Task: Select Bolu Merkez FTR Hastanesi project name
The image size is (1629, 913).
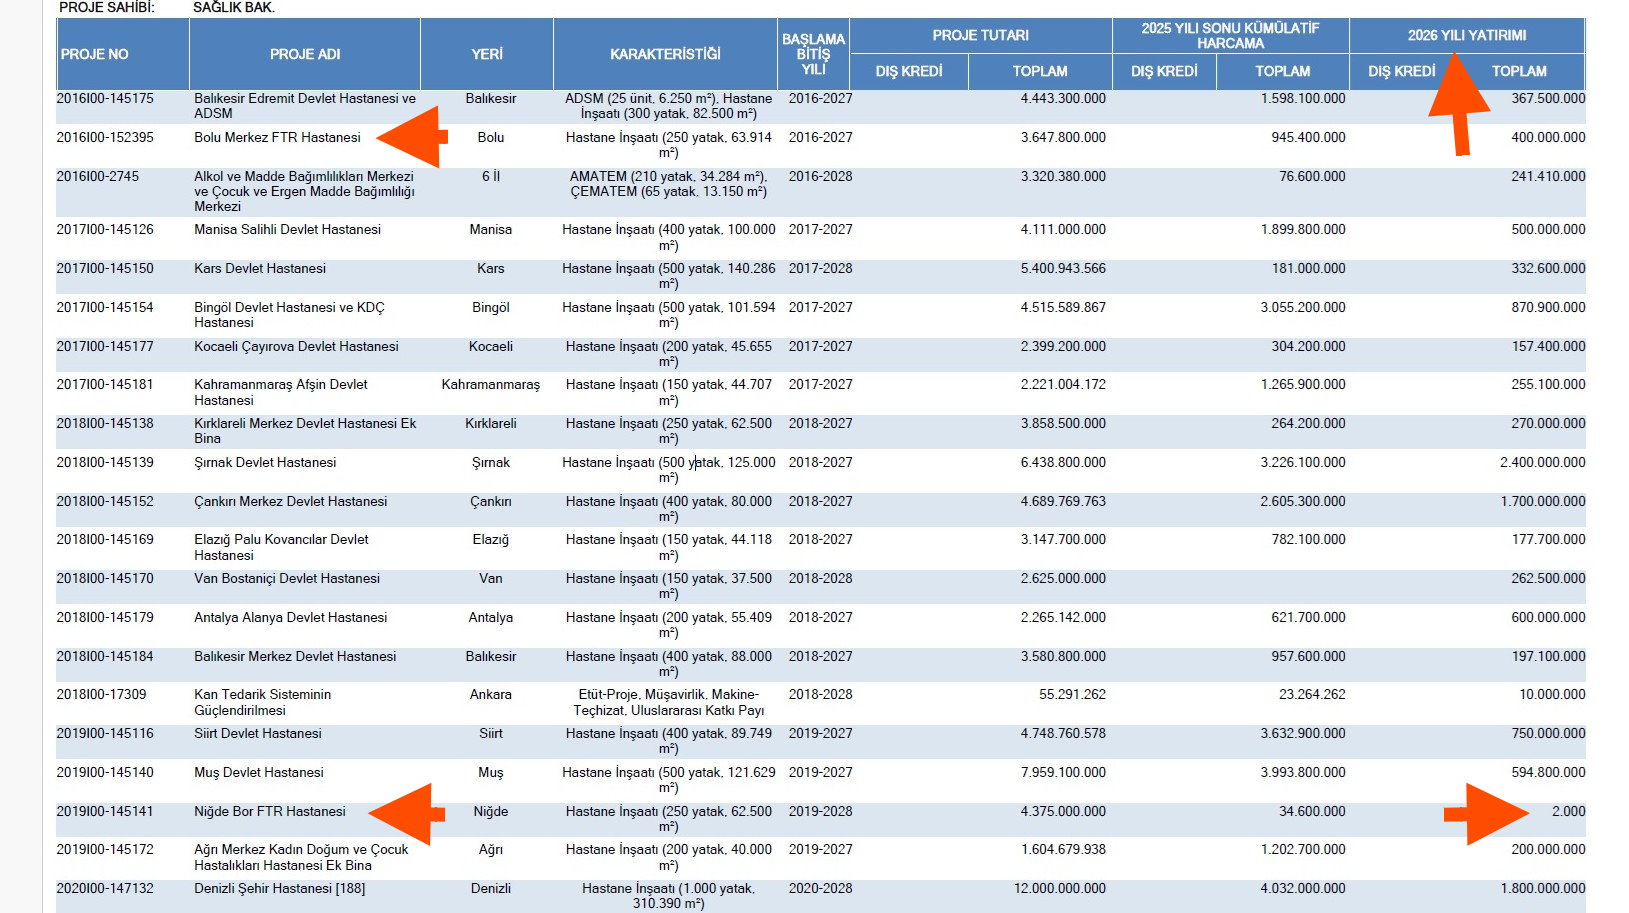Action: tap(277, 138)
